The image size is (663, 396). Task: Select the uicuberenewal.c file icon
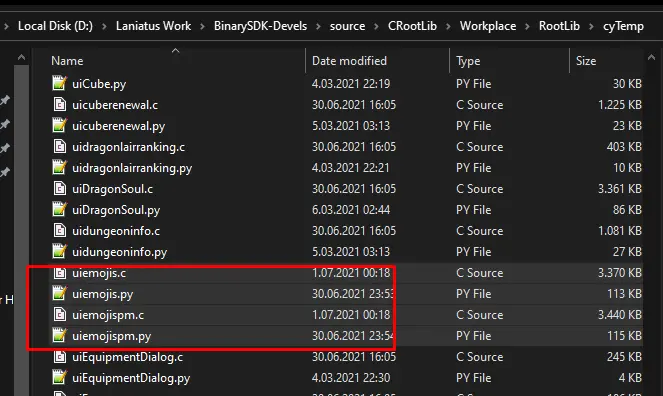(59, 104)
